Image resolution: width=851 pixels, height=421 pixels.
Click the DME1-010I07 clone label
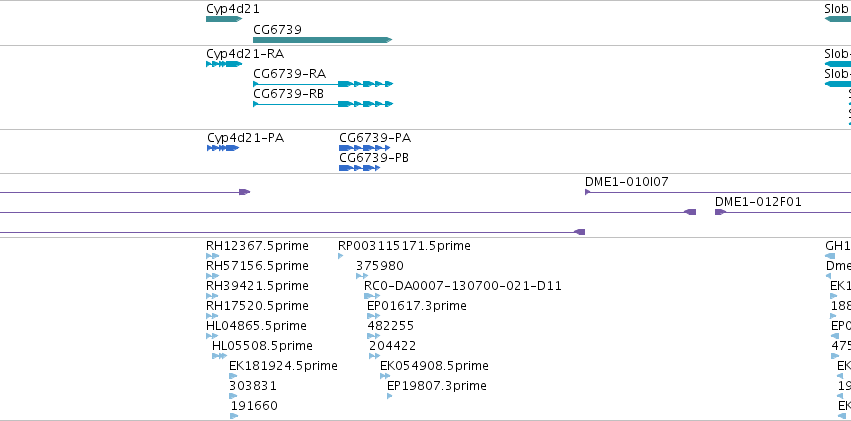[627, 182]
